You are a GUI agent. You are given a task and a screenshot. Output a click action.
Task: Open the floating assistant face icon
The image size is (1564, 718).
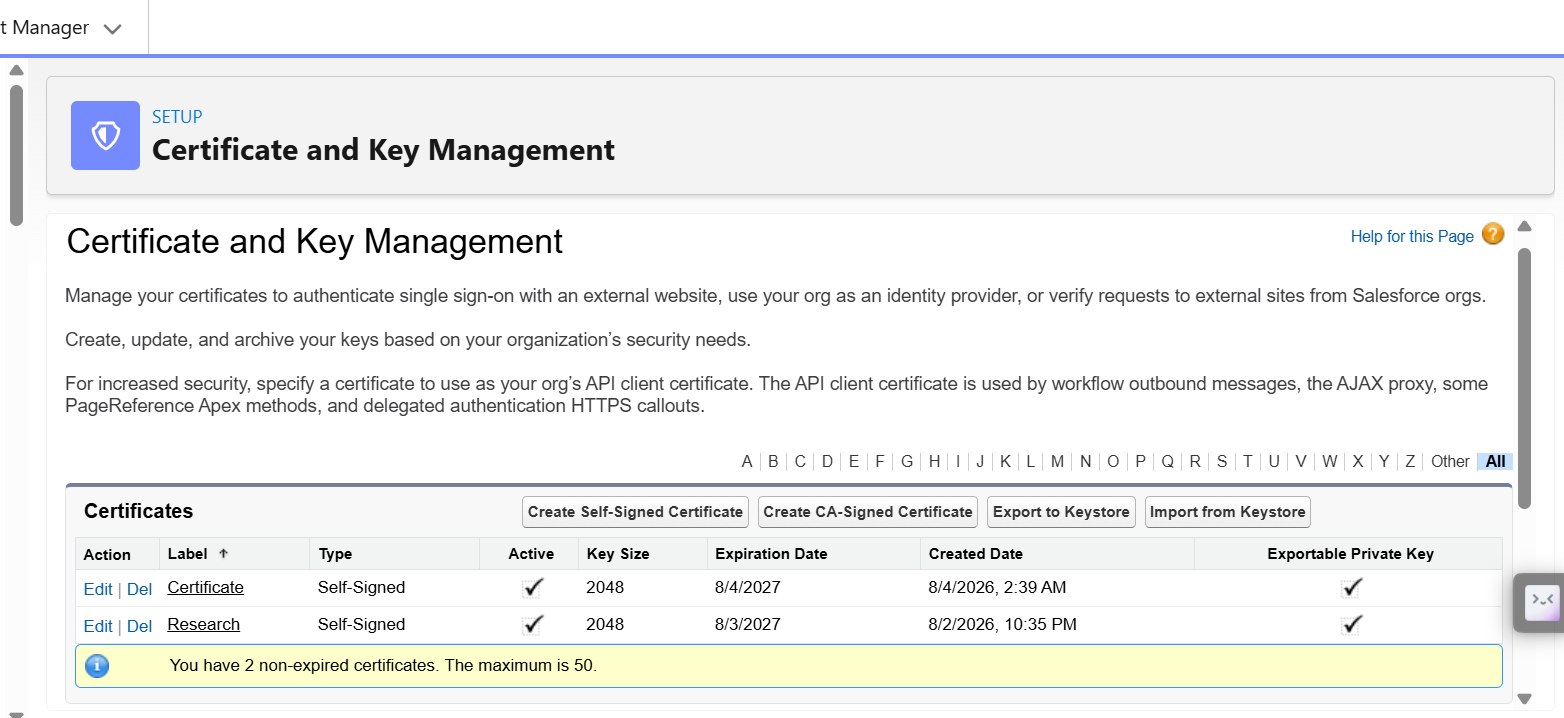point(1541,601)
